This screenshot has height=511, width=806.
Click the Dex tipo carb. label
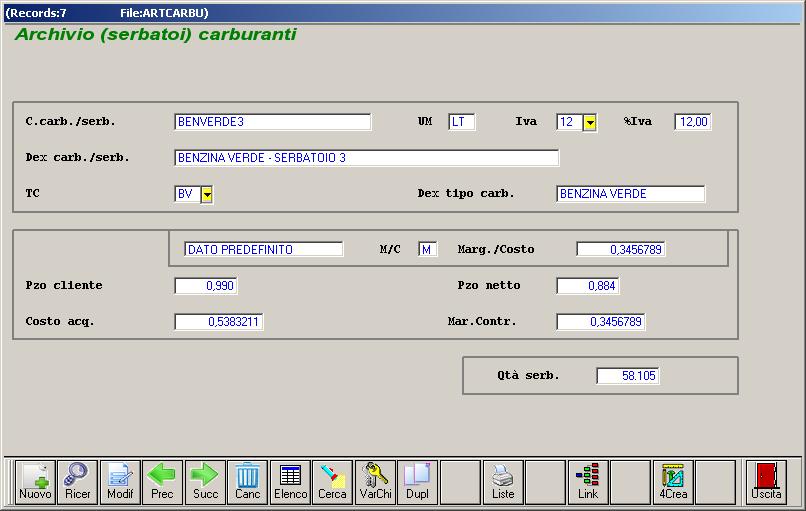[466, 194]
